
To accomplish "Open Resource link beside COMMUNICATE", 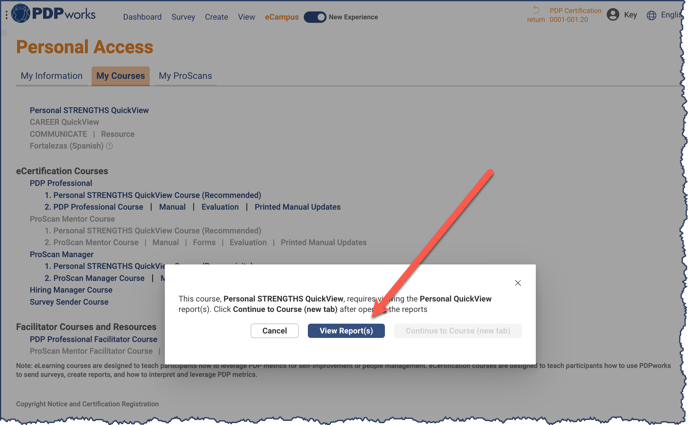I will (x=118, y=134).
